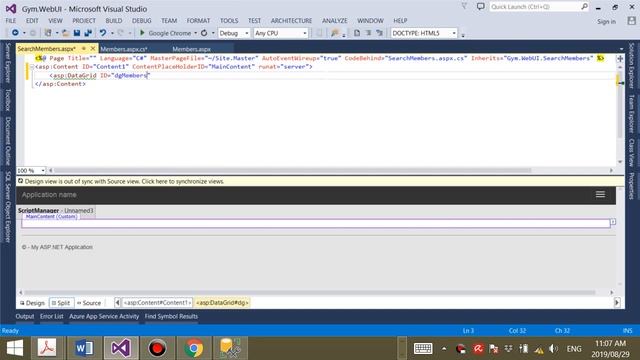
Task: Open the notifications flag icon
Action: click(464, 7)
